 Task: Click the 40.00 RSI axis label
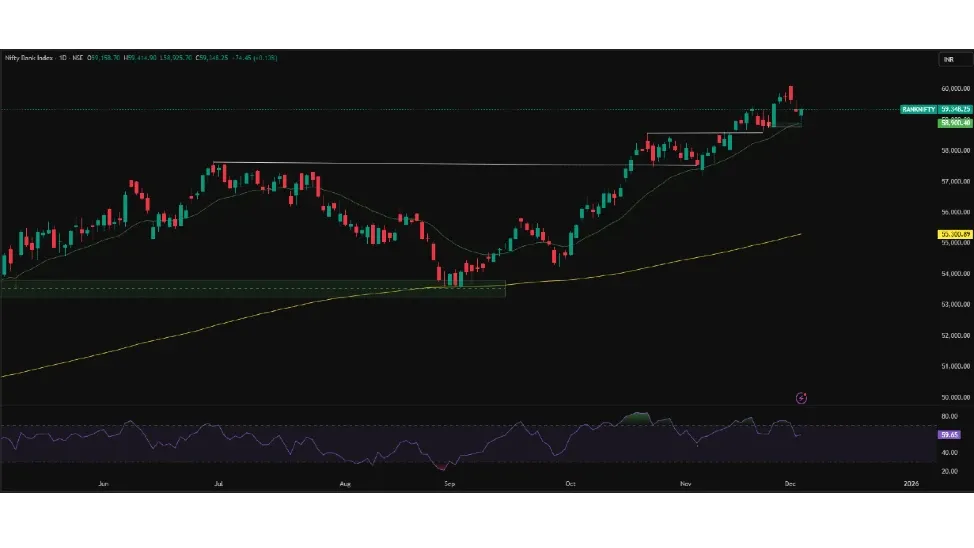pos(949,453)
